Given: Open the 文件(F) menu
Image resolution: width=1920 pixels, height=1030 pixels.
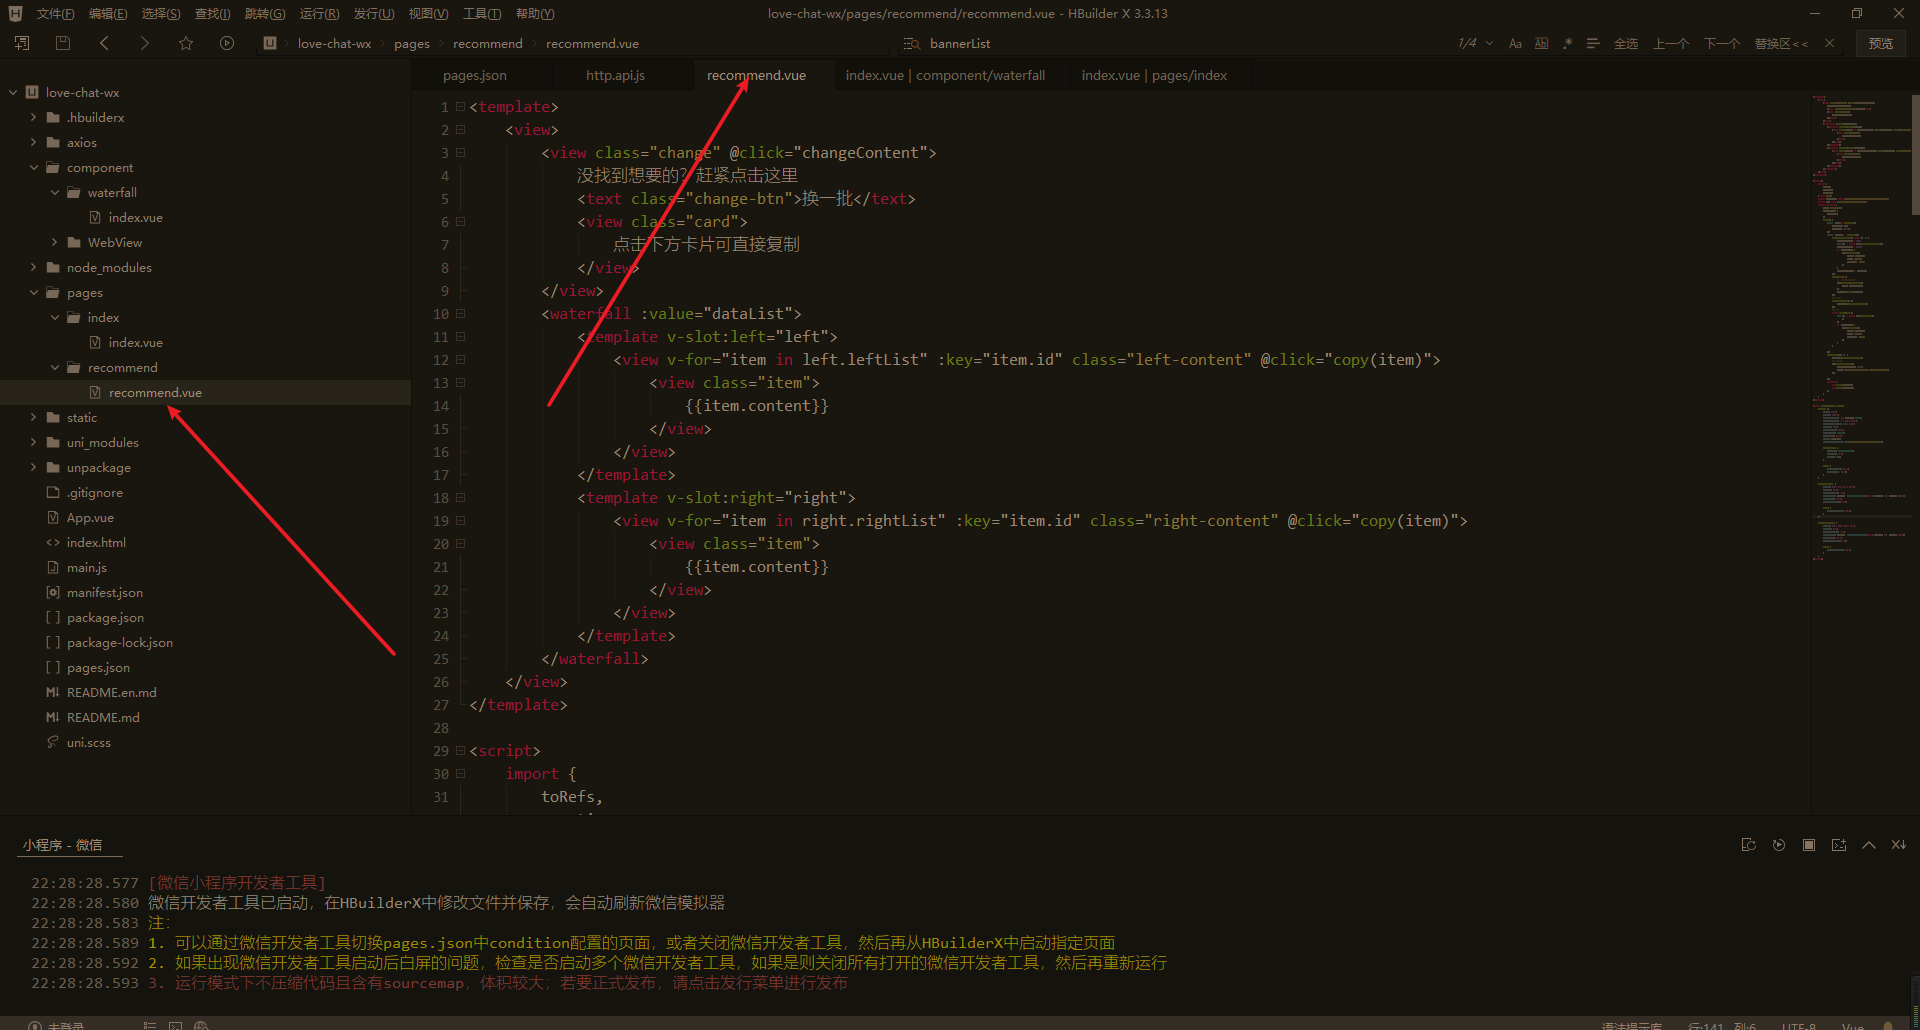Looking at the screenshot, I should pyautogui.click(x=55, y=13).
